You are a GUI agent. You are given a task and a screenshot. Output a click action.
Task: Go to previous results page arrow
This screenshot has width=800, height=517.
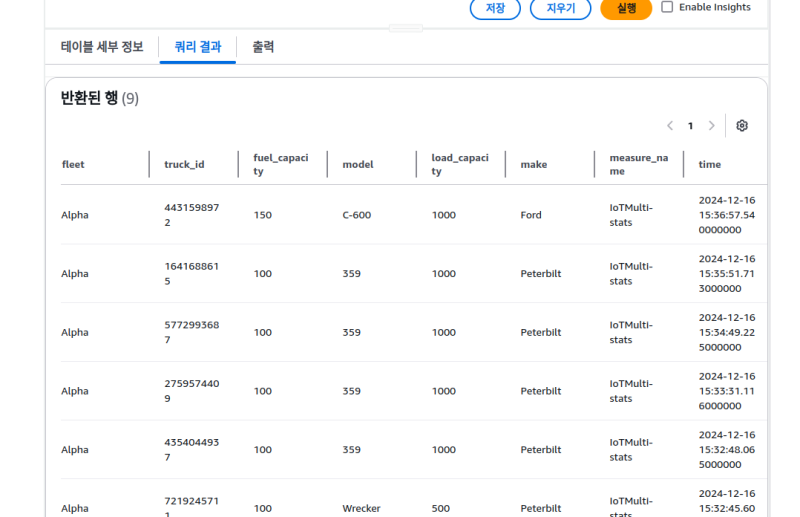pyautogui.click(x=670, y=126)
